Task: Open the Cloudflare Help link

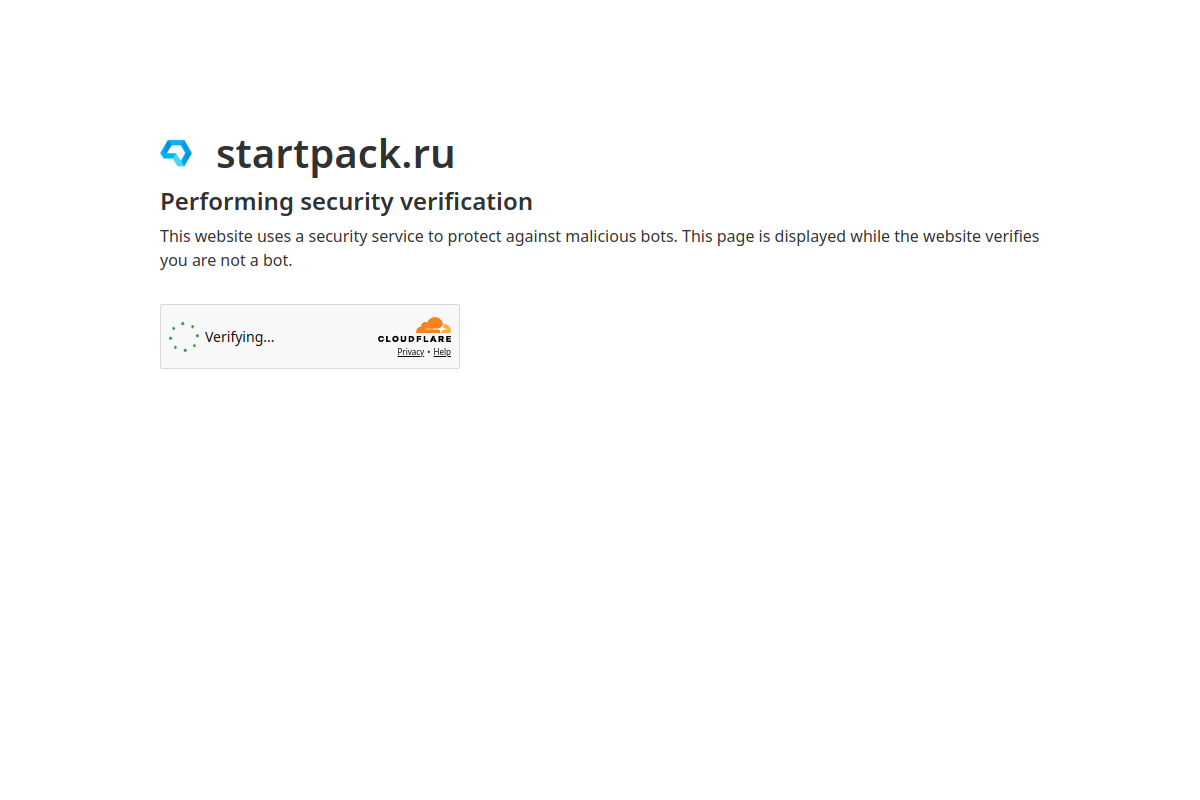Action: click(x=442, y=352)
